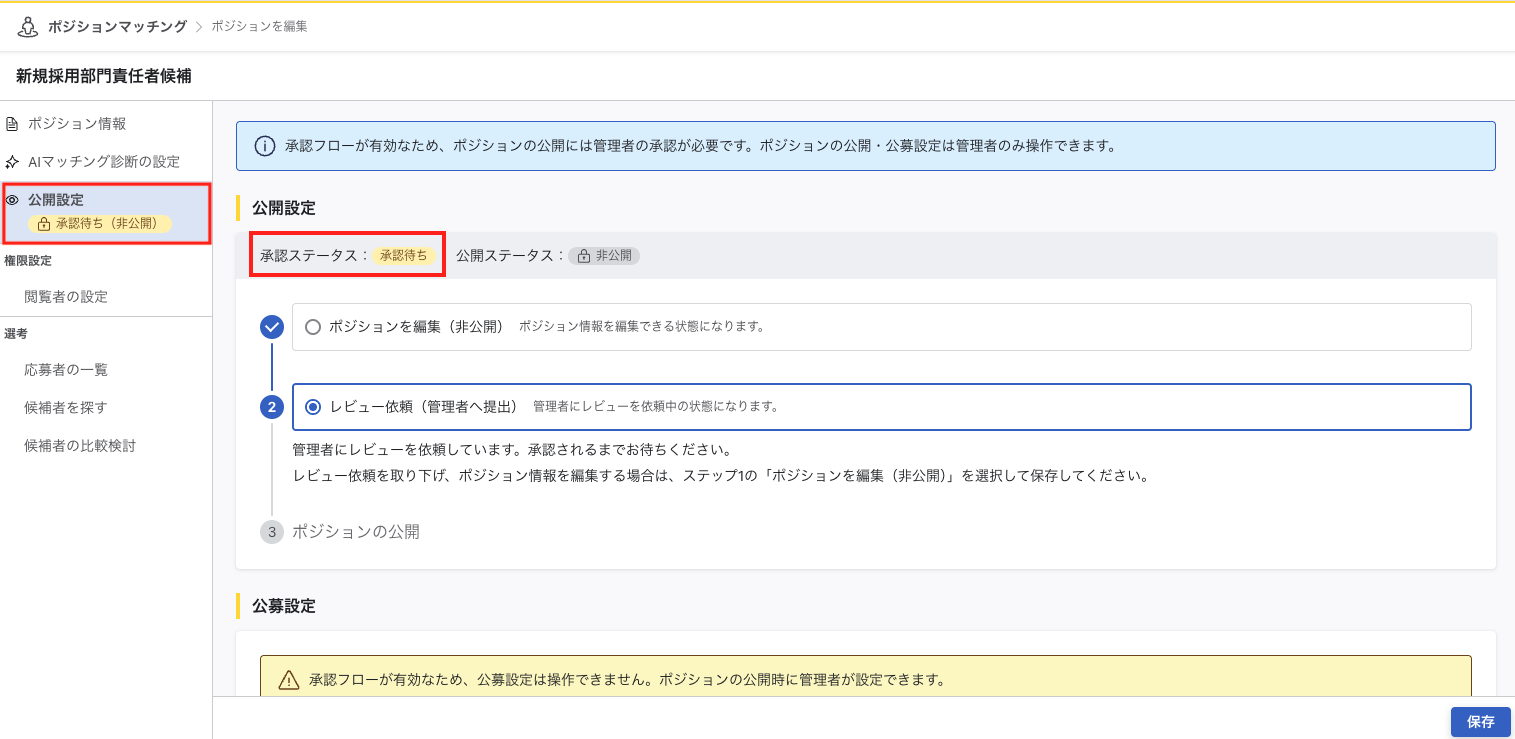Click the info icon in blue banner
Screen dimensions: 1515x739
[264, 146]
